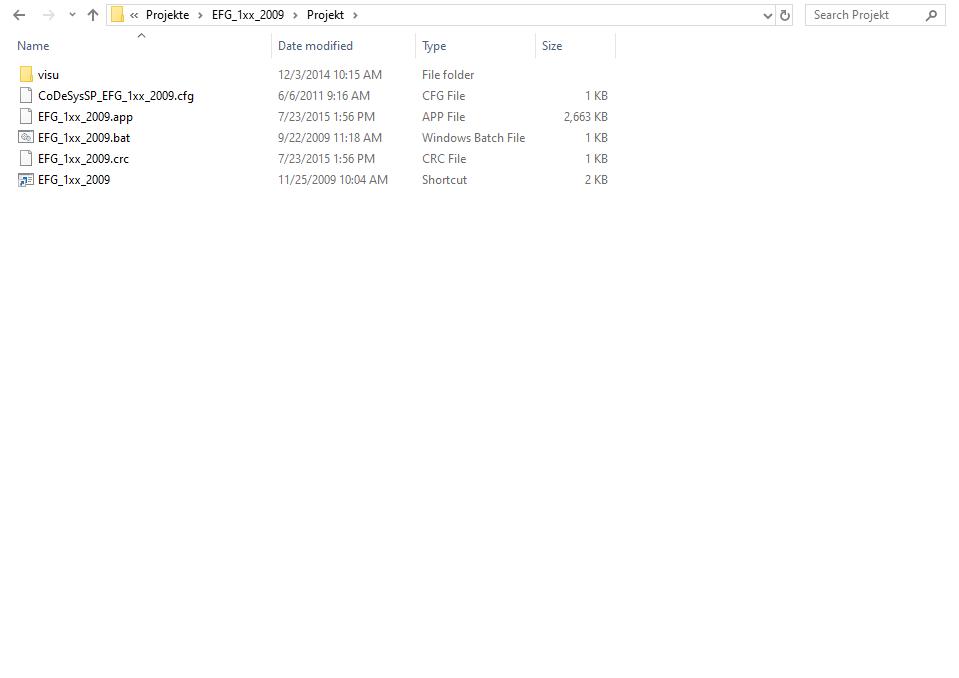Click the 2,663 KB size value
This screenshot has height=678, width=959.
(x=585, y=116)
